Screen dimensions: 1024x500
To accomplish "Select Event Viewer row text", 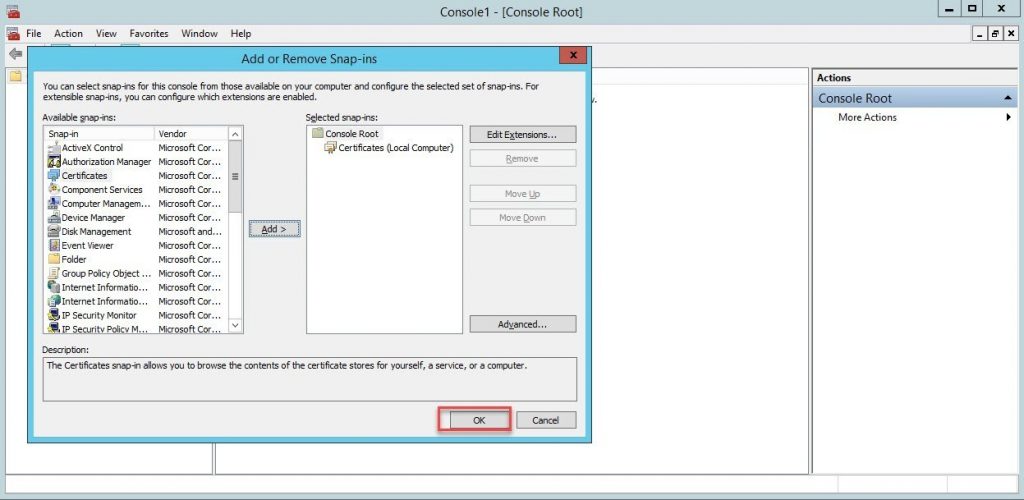I will (88, 245).
